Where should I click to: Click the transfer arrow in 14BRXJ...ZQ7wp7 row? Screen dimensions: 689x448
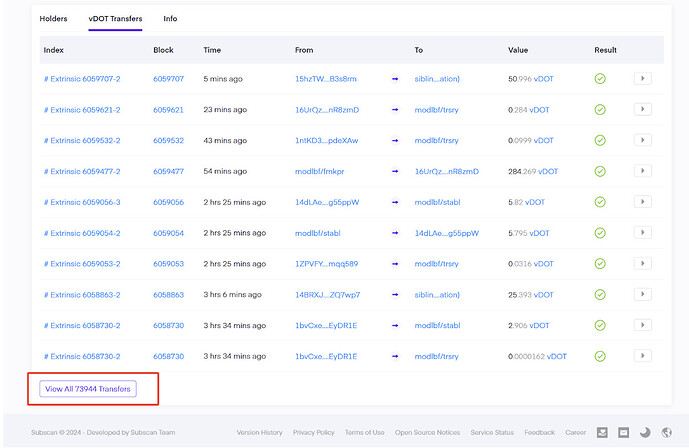pos(395,295)
